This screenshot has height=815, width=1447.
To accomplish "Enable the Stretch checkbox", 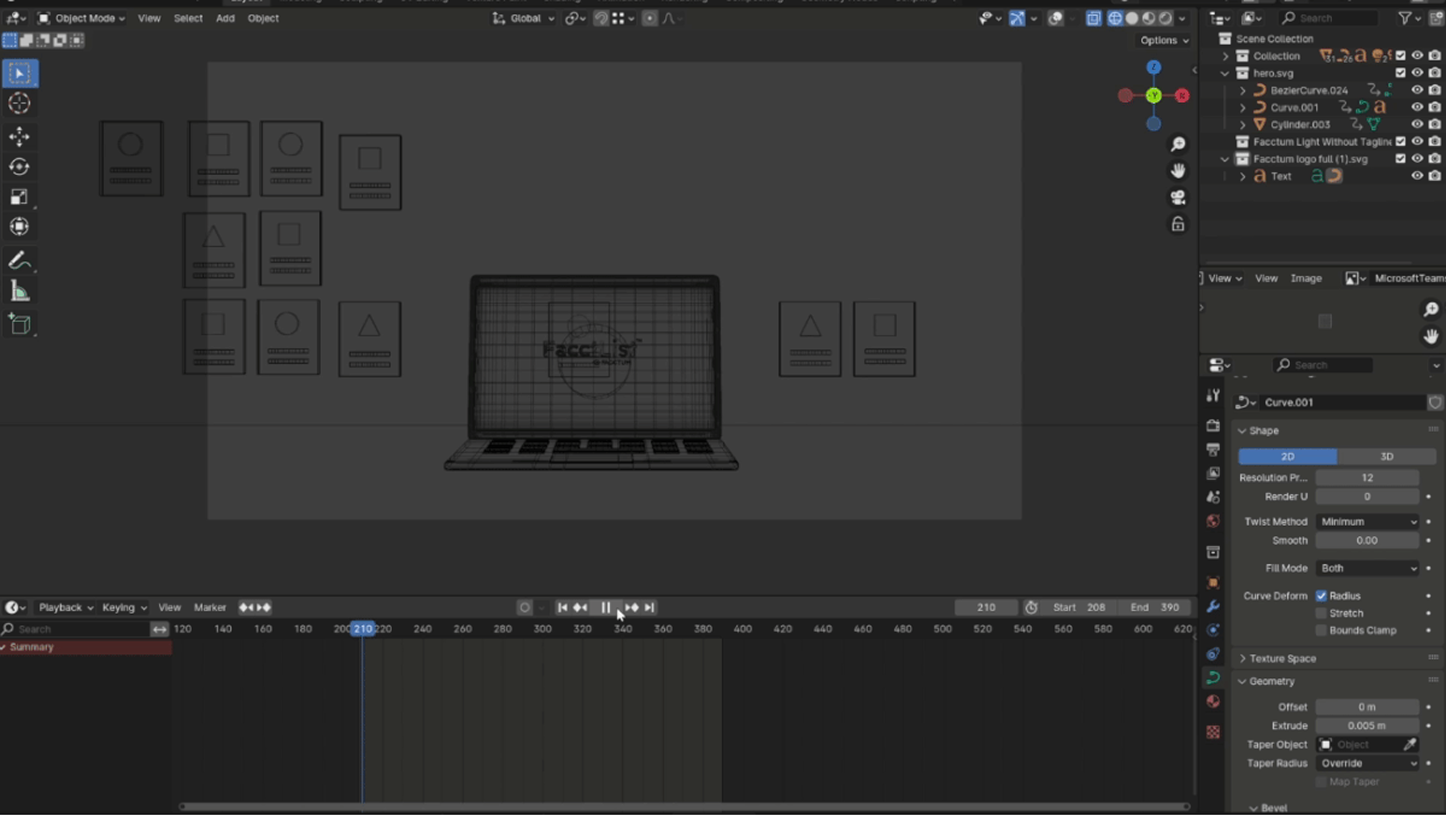I will (x=1321, y=613).
